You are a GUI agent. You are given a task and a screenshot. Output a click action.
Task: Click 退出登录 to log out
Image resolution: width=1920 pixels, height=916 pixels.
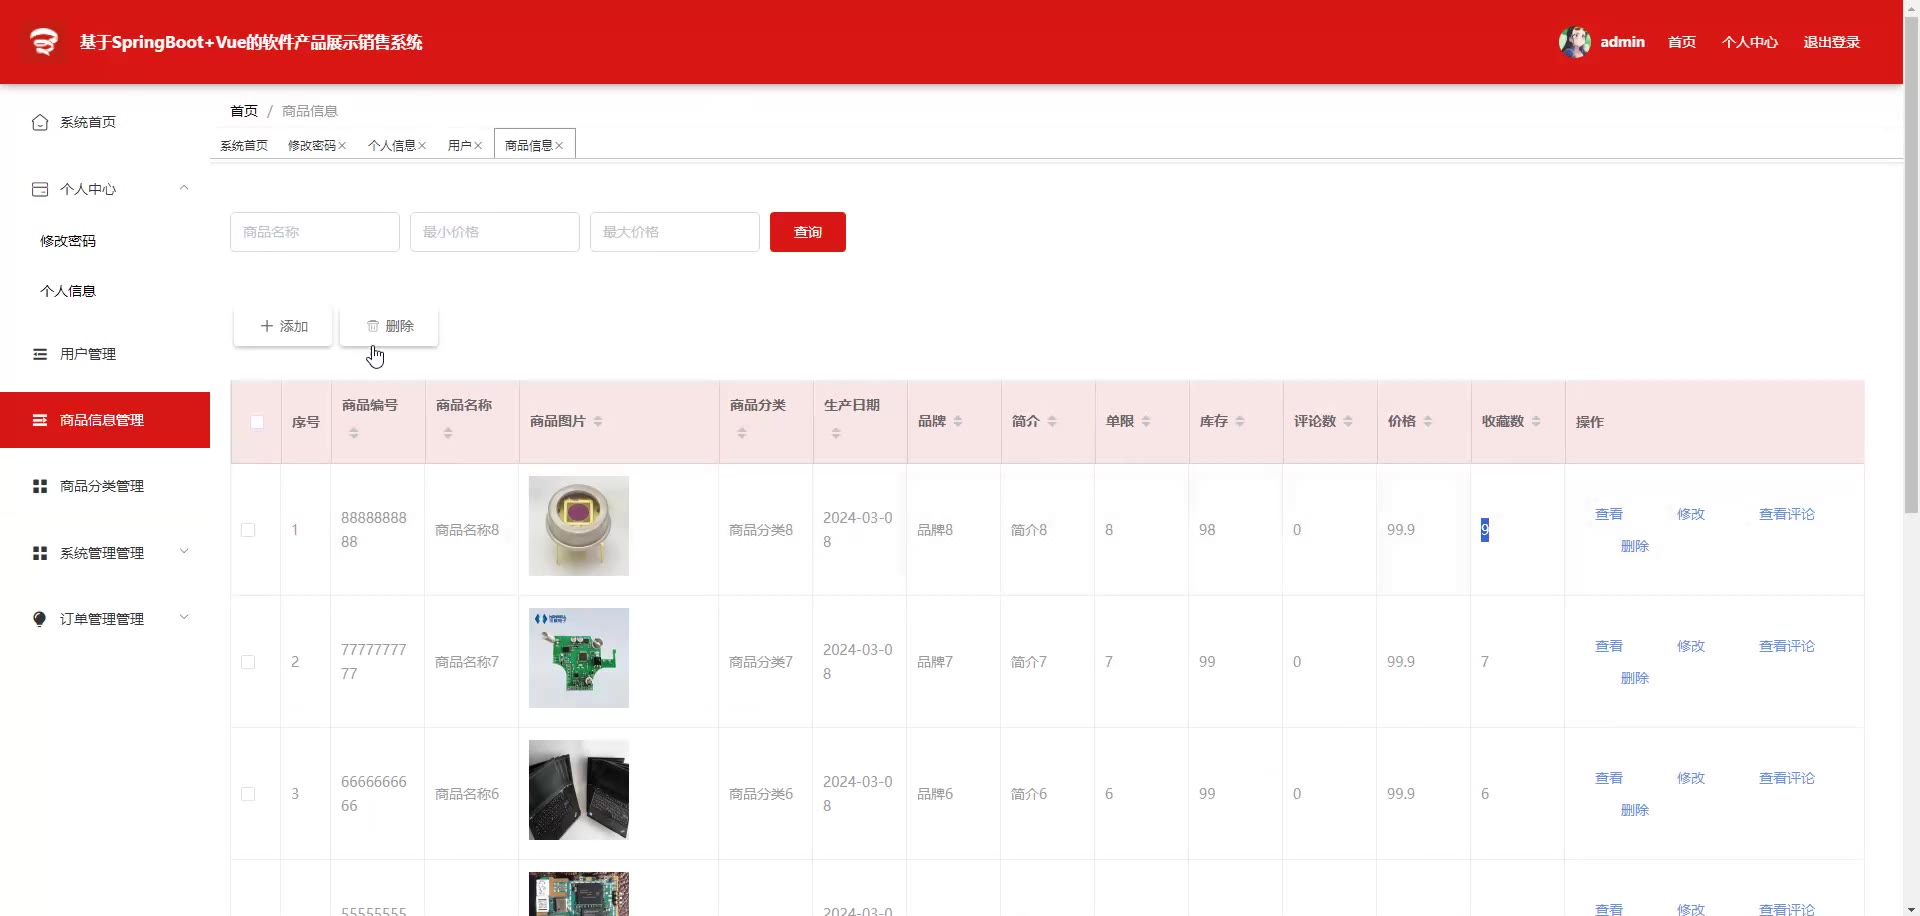pos(1832,42)
